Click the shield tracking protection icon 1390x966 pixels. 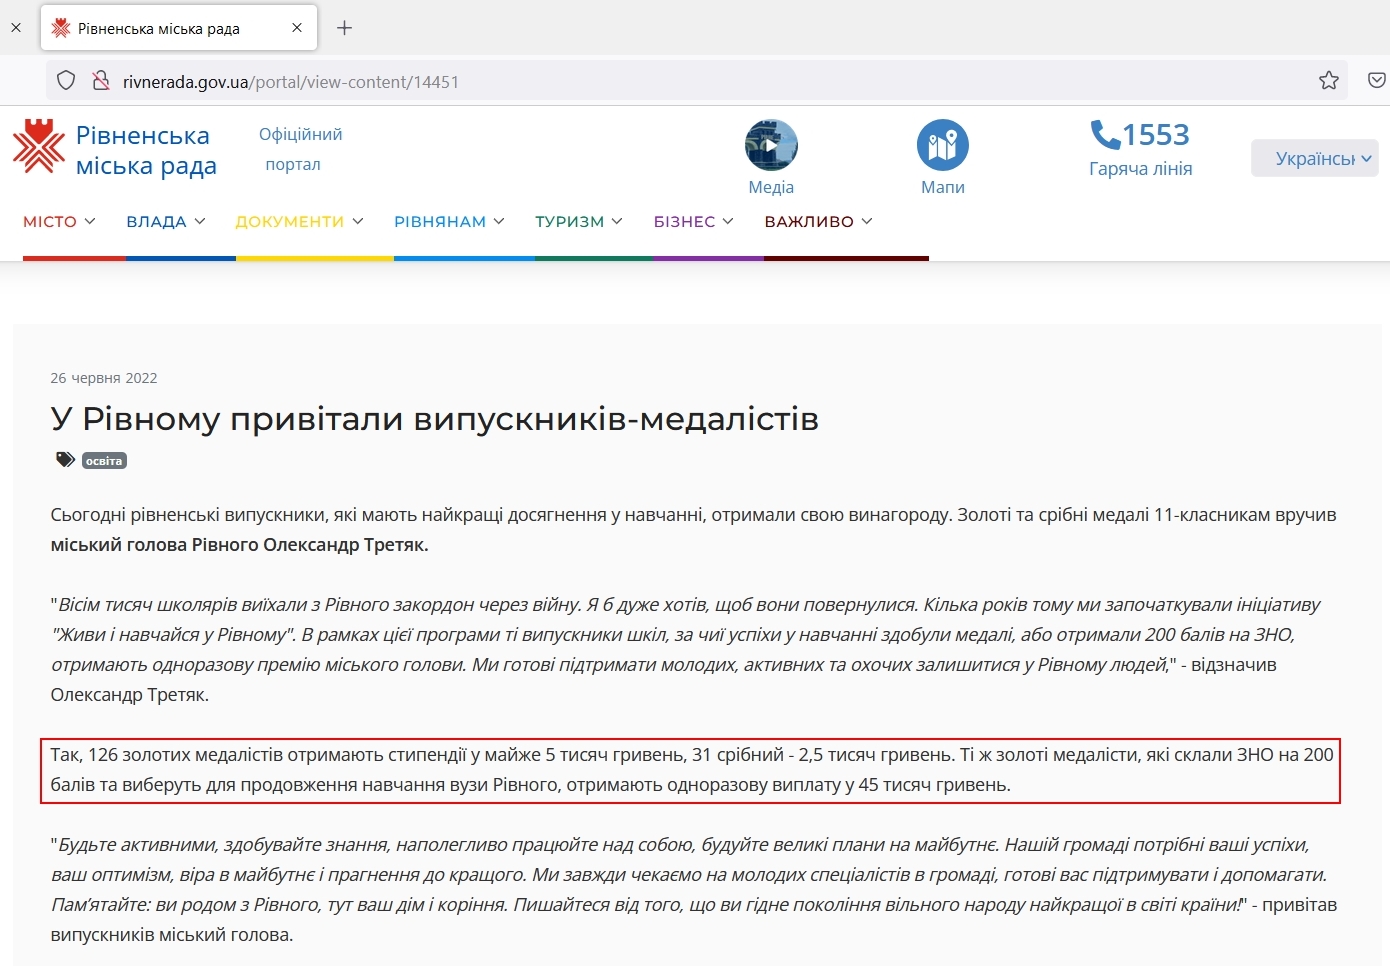tap(66, 81)
